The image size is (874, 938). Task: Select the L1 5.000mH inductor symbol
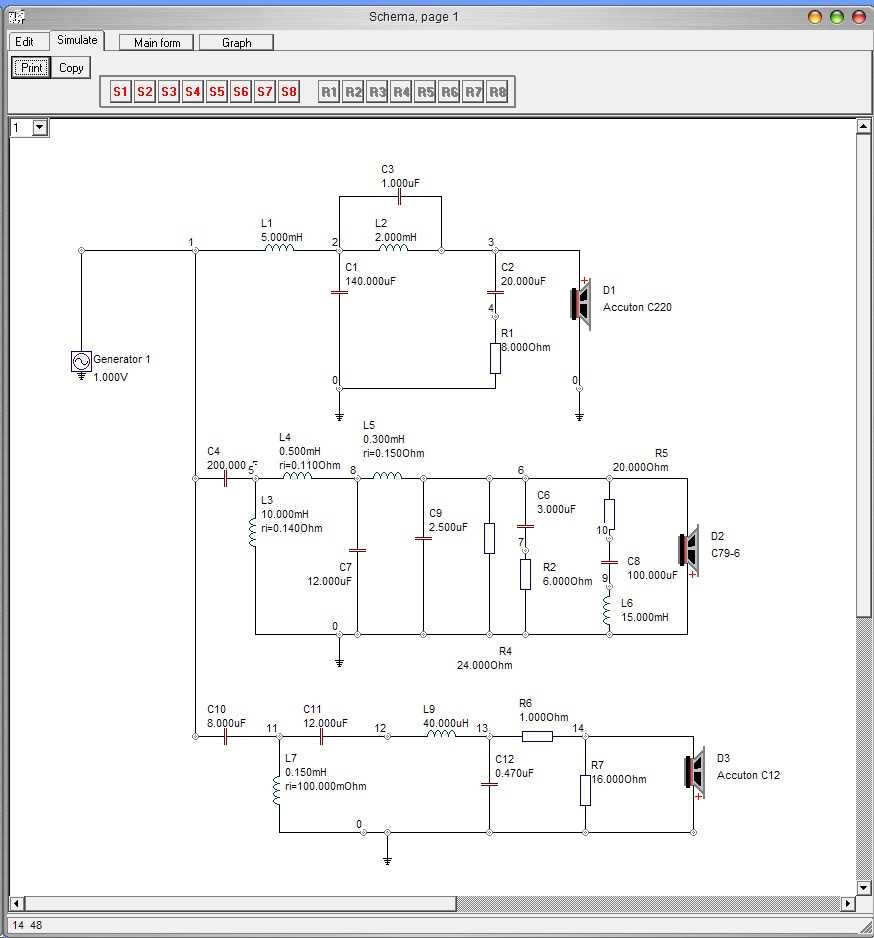279,247
